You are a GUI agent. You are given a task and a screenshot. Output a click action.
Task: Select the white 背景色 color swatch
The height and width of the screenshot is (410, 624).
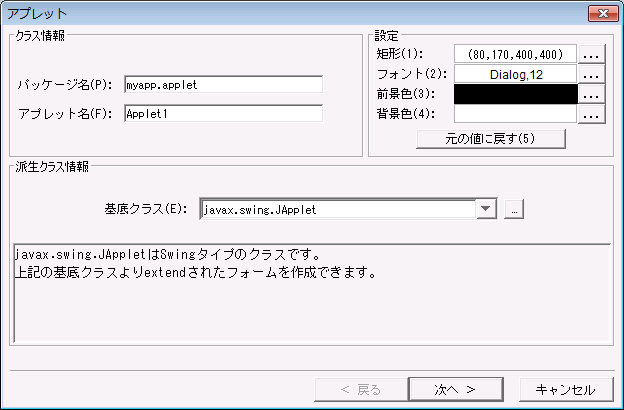point(515,114)
